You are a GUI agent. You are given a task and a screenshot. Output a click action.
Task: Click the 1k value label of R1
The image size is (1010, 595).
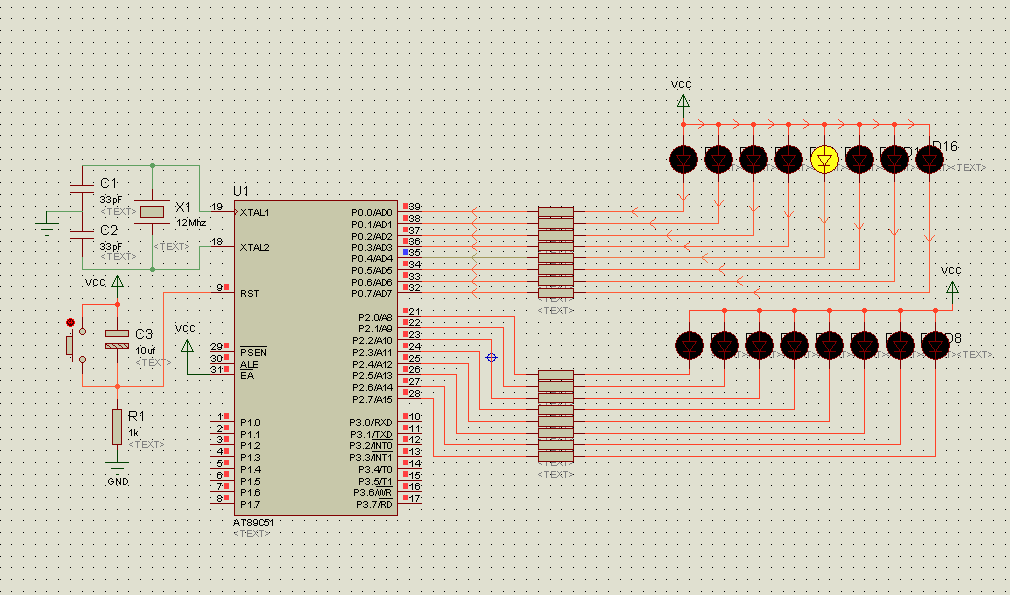pos(133,432)
